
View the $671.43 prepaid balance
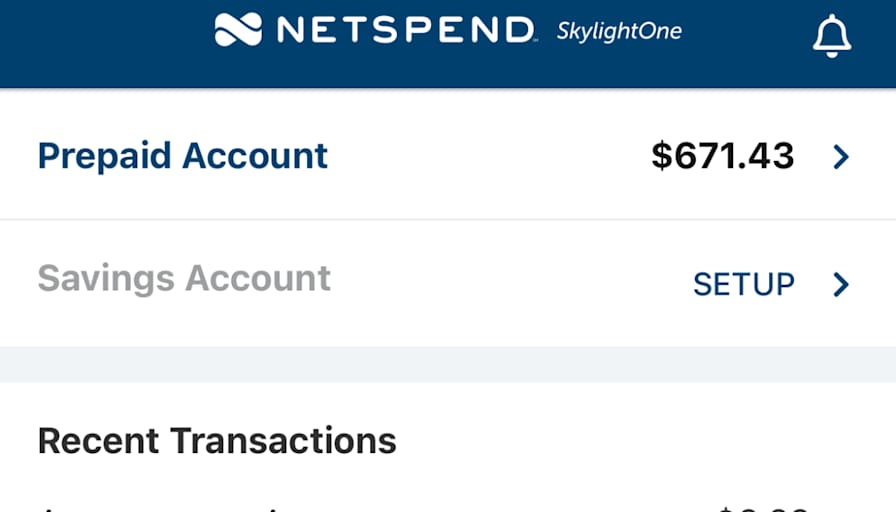point(722,155)
